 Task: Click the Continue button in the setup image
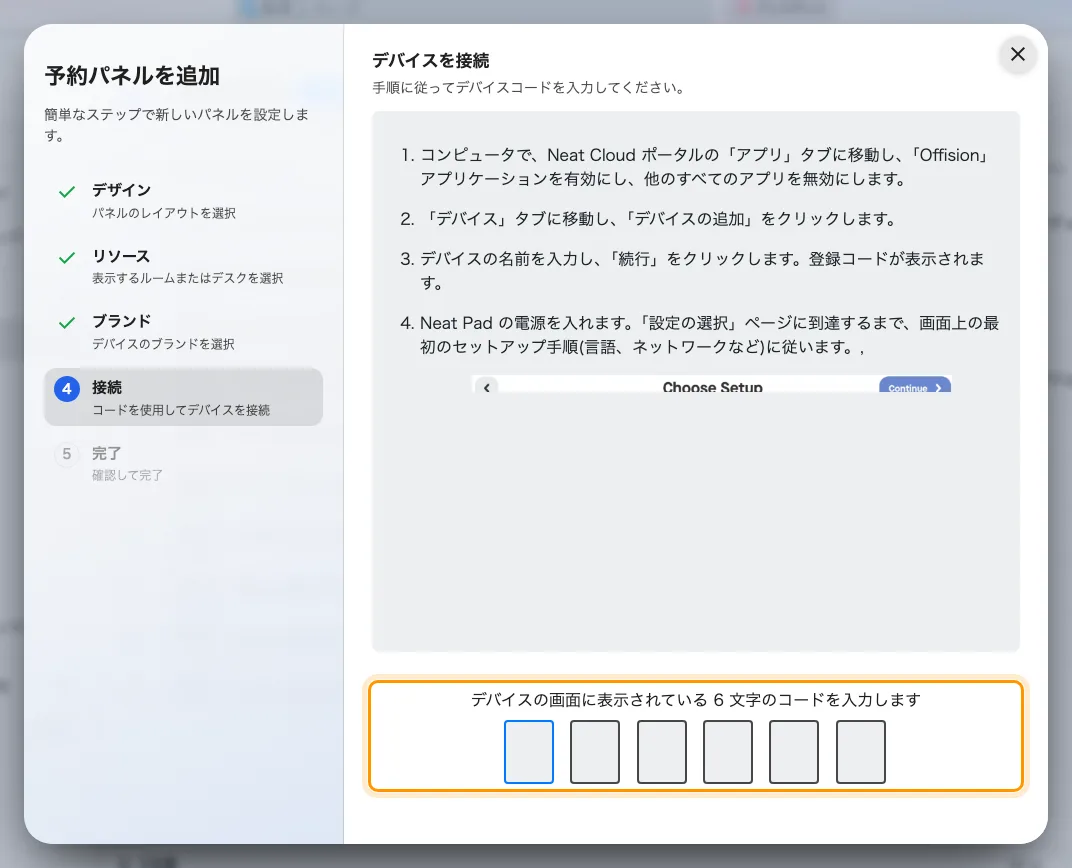click(x=915, y=385)
